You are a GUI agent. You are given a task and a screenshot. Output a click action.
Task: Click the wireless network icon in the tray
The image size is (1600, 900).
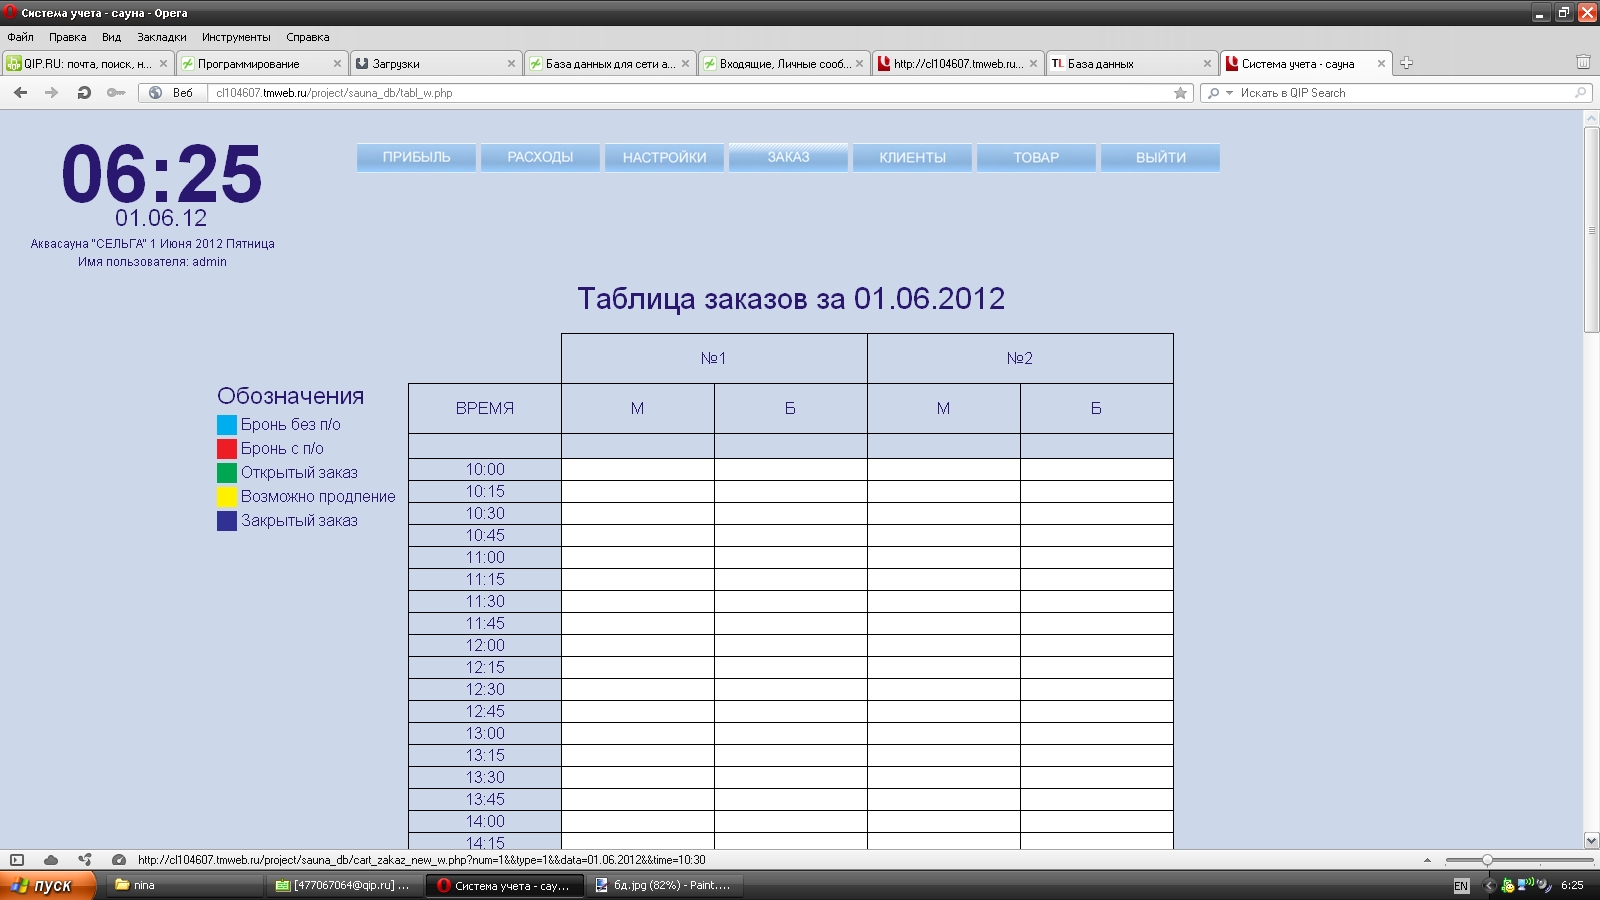1526,884
